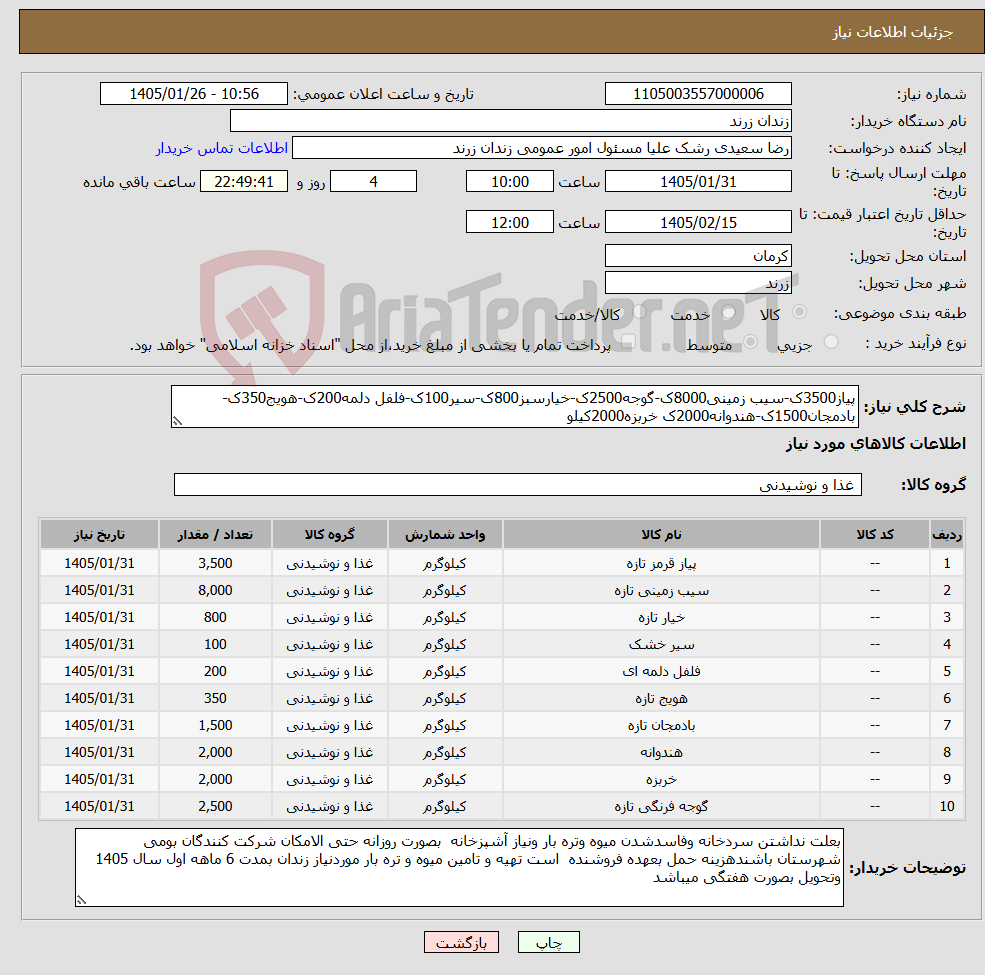This screenshot has height=975, width=985.
Task: Click the تاریخ نیاز column header
Action: [x=99, y=535]
